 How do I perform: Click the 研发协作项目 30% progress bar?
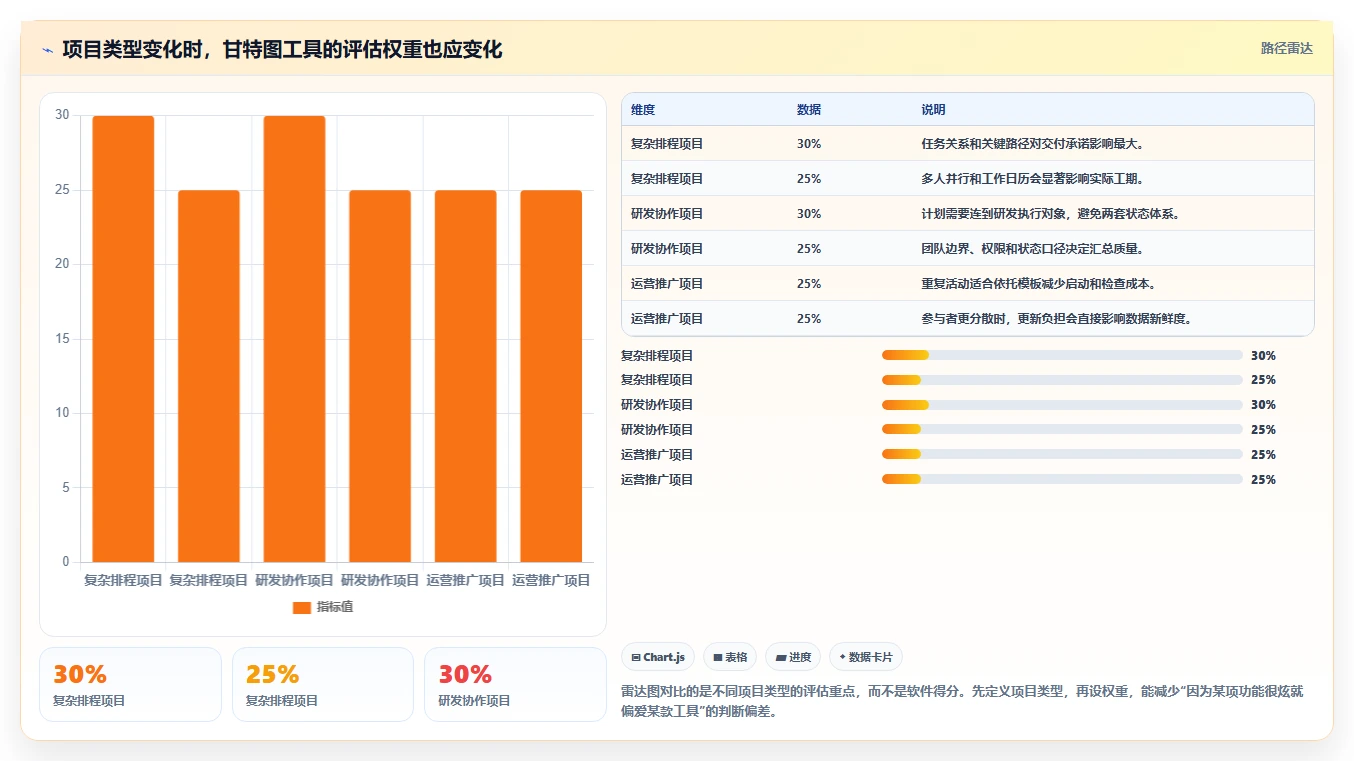(x=1062, y=405)
